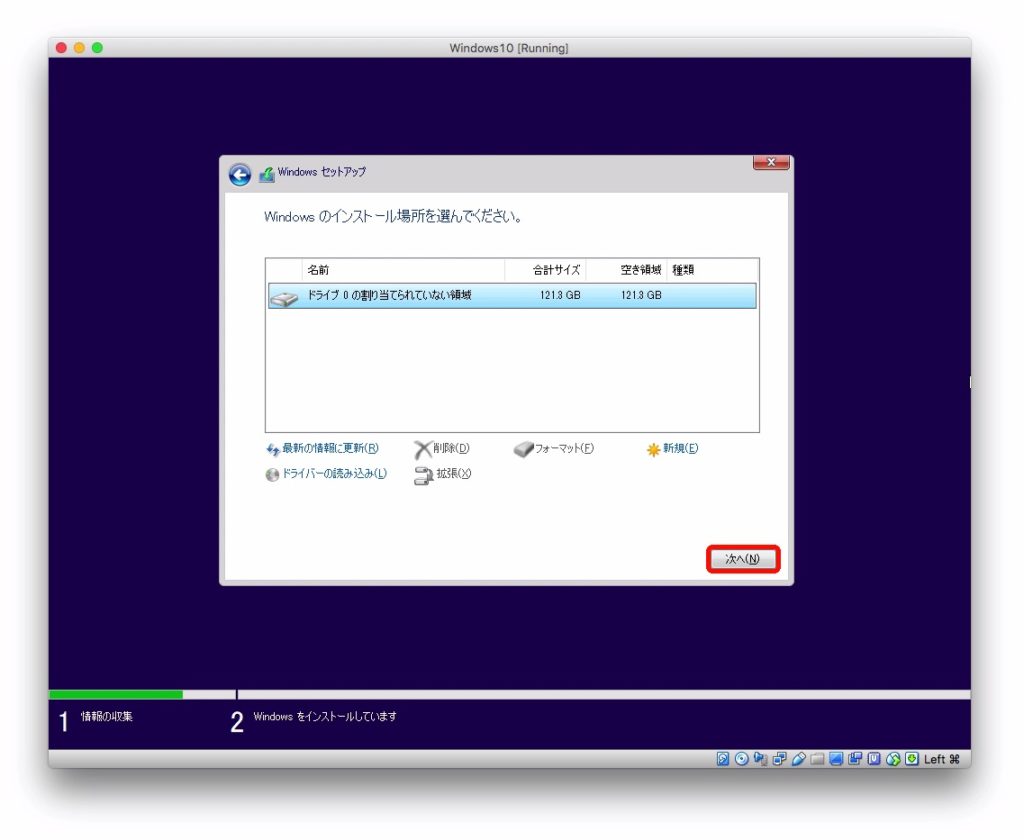1024x840 pixels.
Task: Click the hard disk activity indicator icon
Action: tap(722, 758)
